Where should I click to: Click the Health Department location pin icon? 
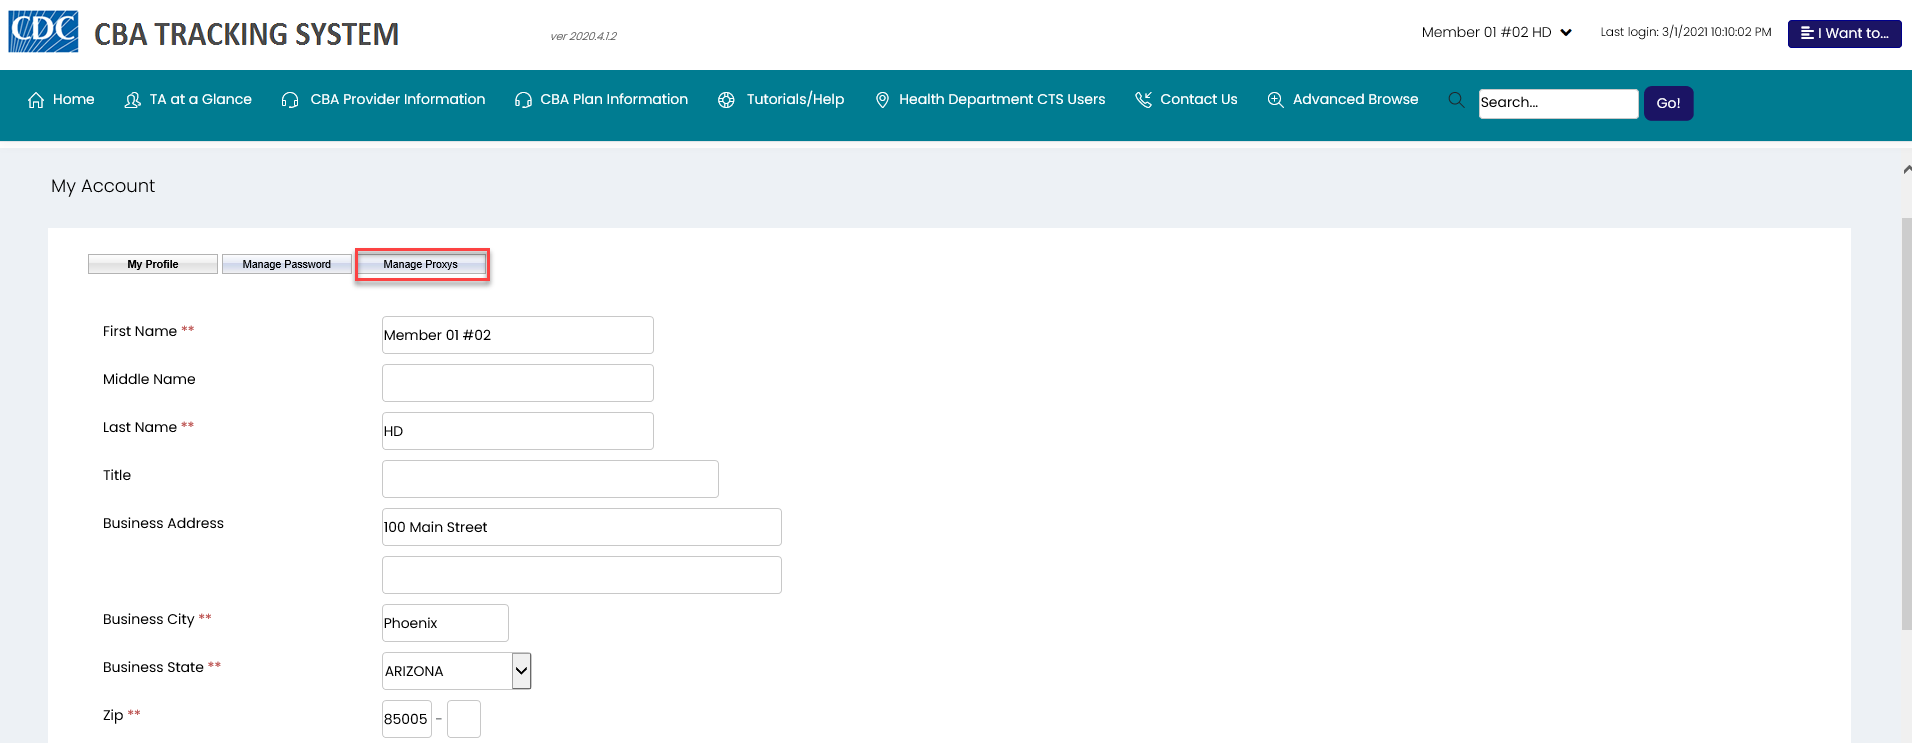[x=882, y=100]
